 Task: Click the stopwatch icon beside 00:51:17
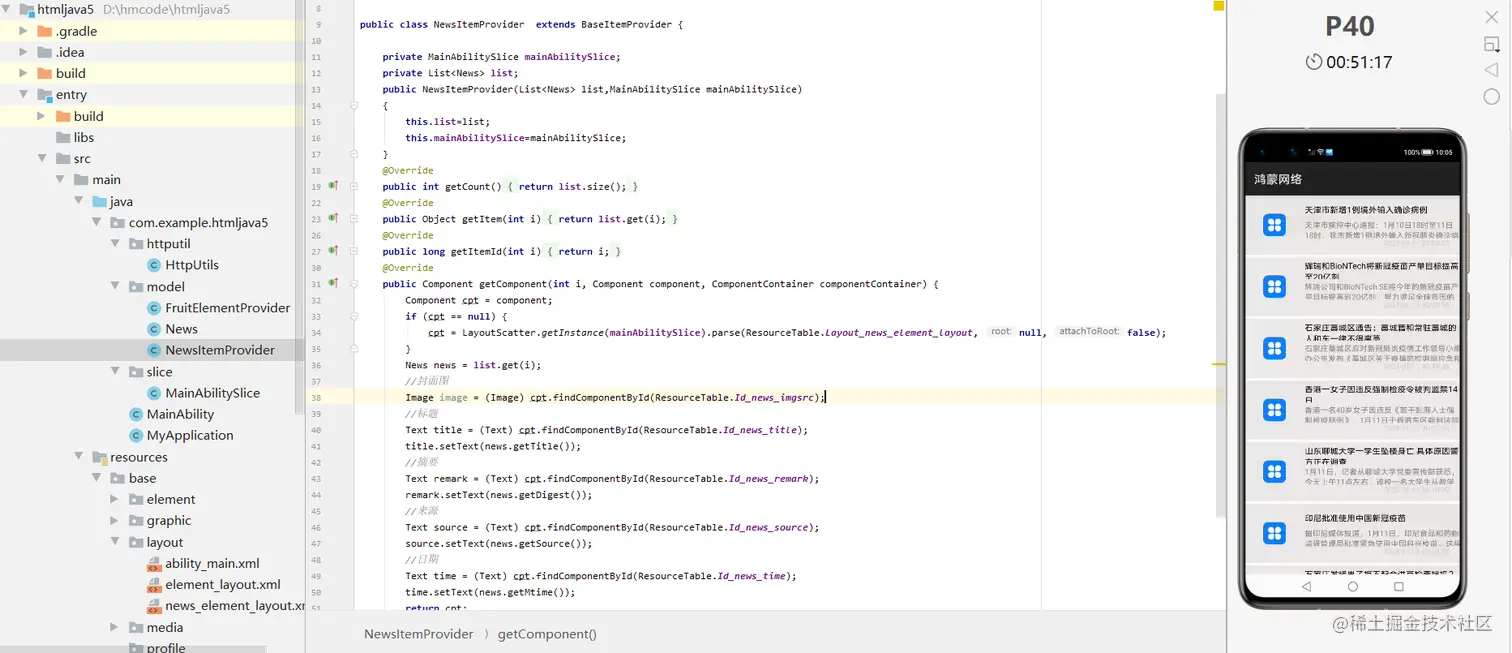1314,62
